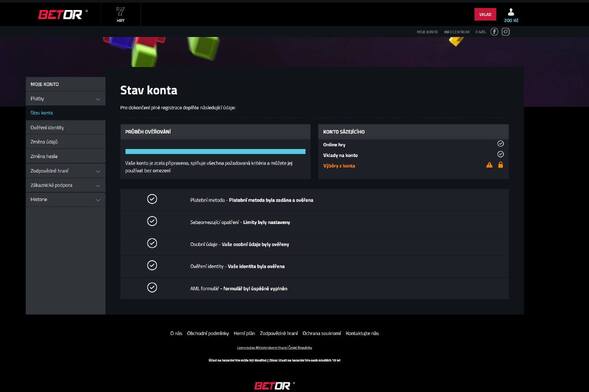589x392 pixels.
Task: Click the Vaše osobní údaje byly ověřeny text
Action: pos(255,244)
